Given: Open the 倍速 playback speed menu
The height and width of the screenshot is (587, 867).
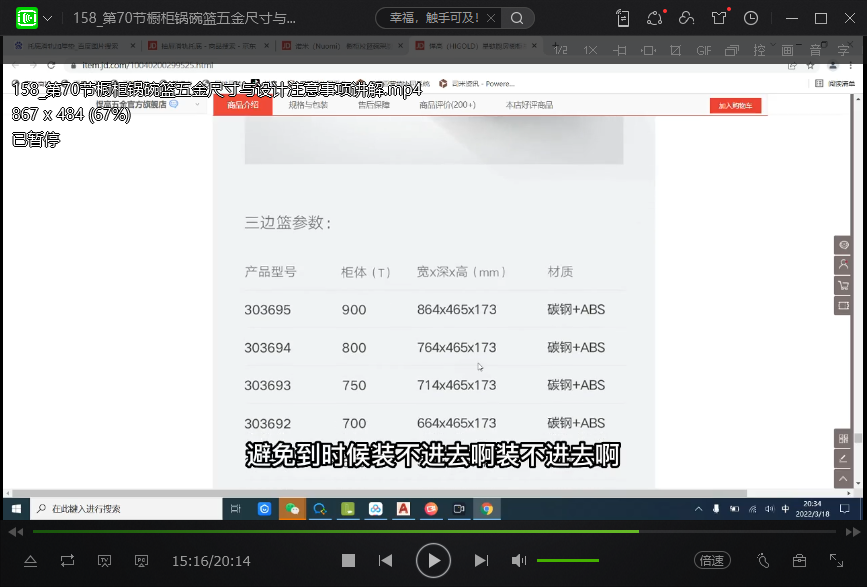Looking at the screenshot, I should click(712, 561).
